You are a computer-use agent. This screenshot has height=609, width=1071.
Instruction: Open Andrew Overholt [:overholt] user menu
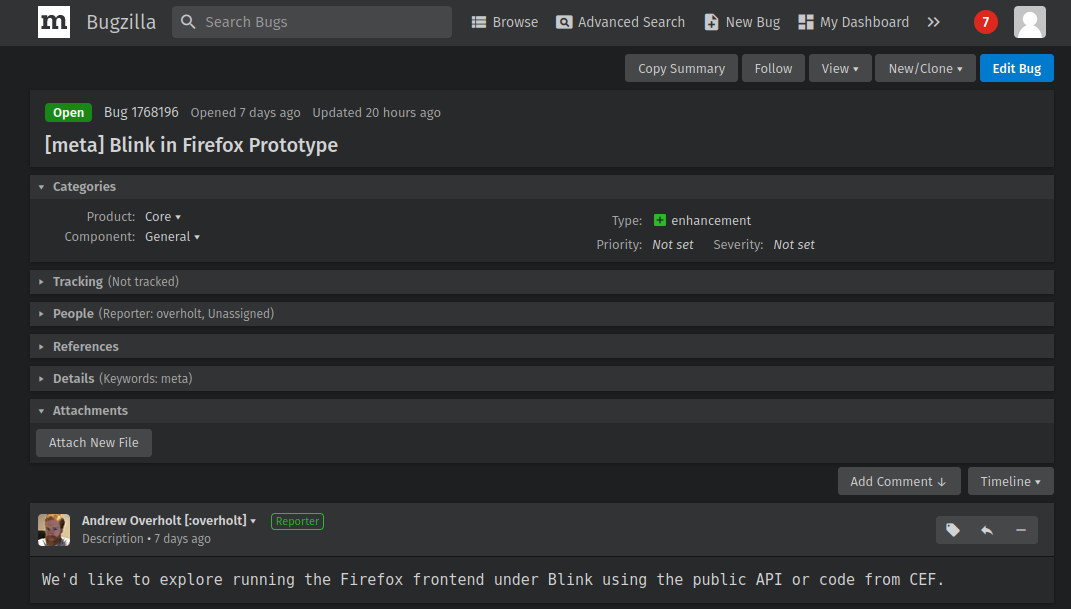(x=169, y=520)
